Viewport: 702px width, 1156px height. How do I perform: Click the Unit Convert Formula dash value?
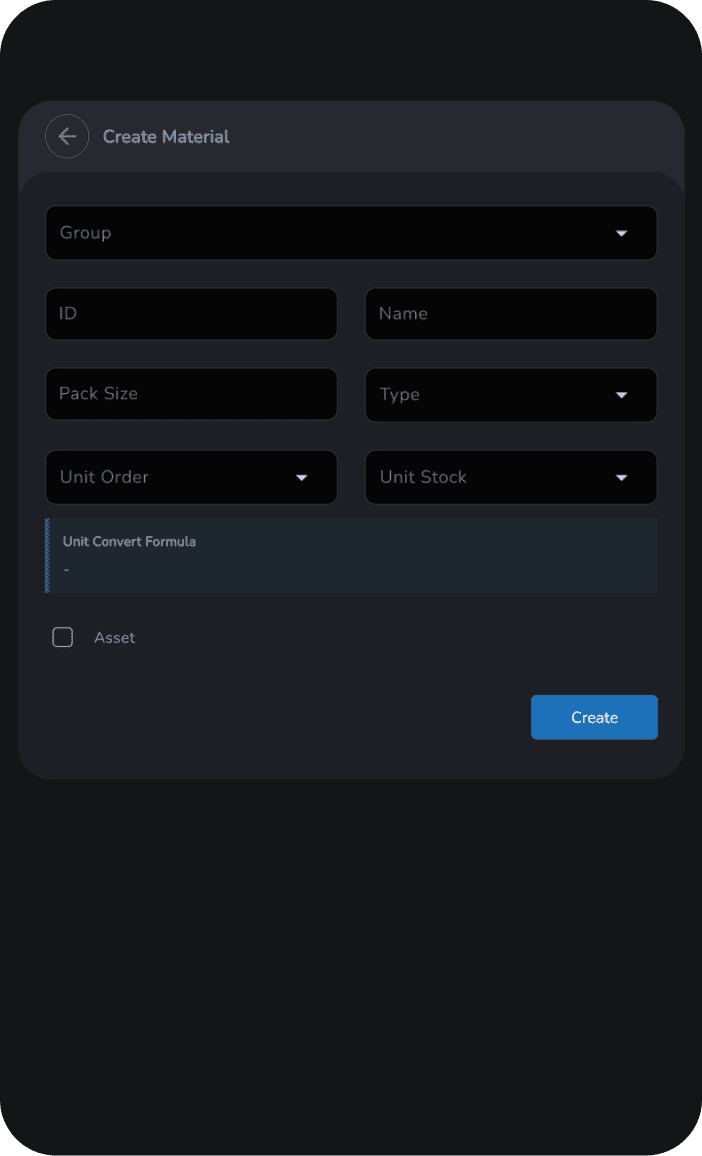click(x=66, y=570)
